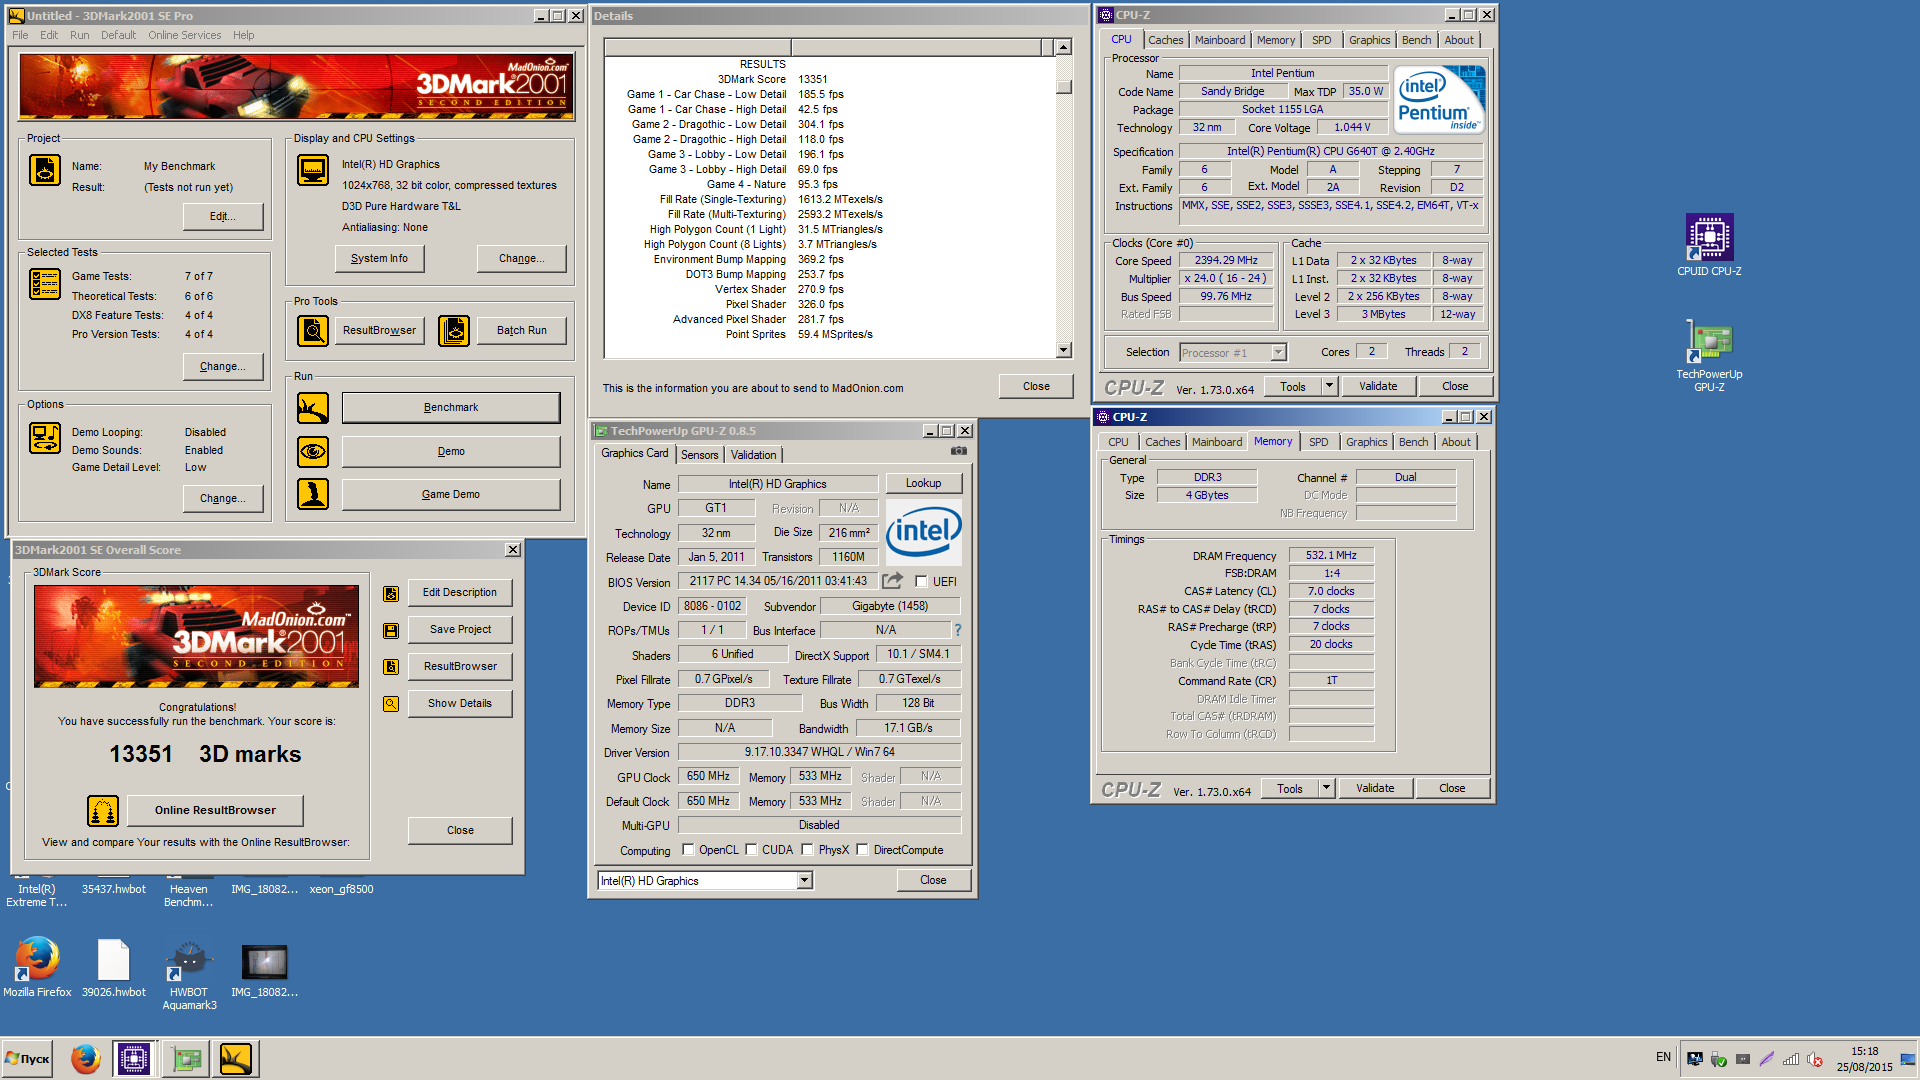This screenshot has height=1080, width=1920.
Task: Toggle the CUDA checkbox
Action: 751,850
